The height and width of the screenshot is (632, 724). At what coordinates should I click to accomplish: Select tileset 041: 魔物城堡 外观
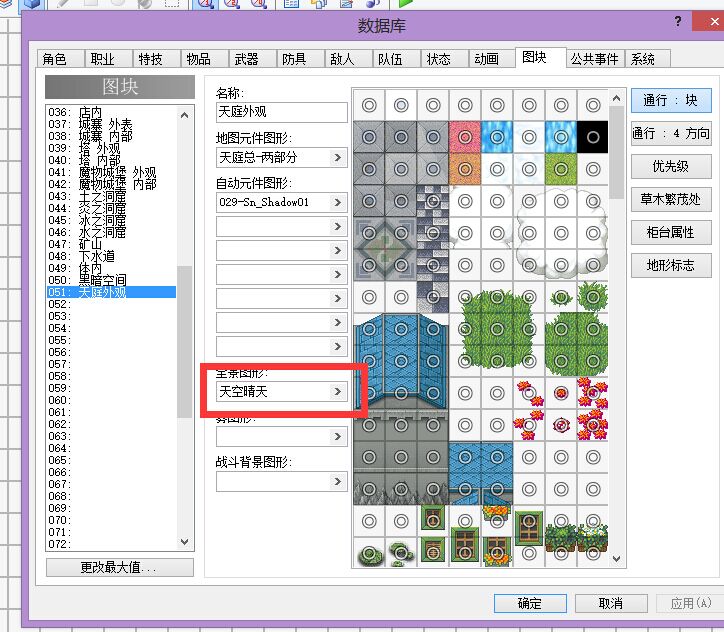(x=111, y=172)
